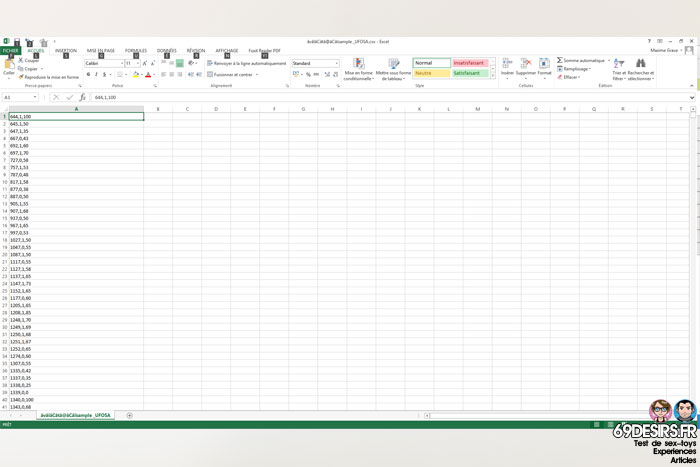The height and width of the screenshot is (467, 700).
Task: Apply the Satisfaisant cell style
Action: tap(470, 73)
